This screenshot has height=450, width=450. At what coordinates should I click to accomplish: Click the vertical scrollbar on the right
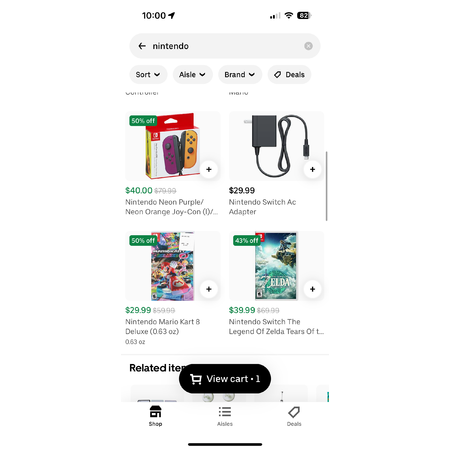point(326,186)
